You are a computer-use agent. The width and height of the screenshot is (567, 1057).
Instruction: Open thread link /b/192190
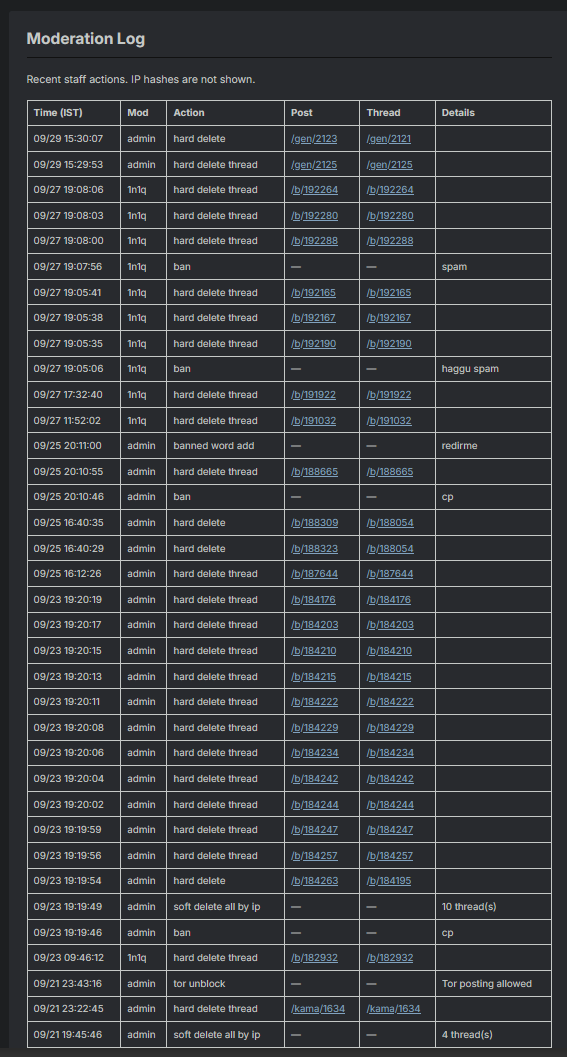pos(388,344)
